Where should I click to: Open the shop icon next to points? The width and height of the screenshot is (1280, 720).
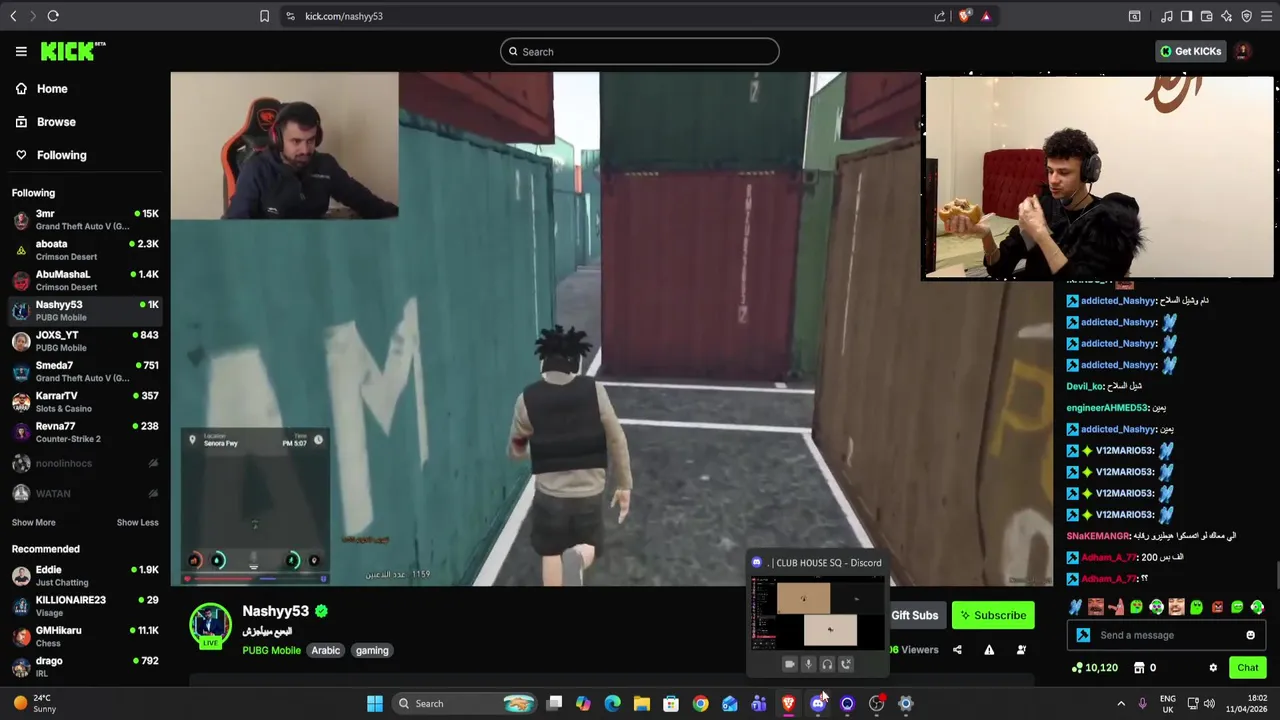tap(1138, 668)
